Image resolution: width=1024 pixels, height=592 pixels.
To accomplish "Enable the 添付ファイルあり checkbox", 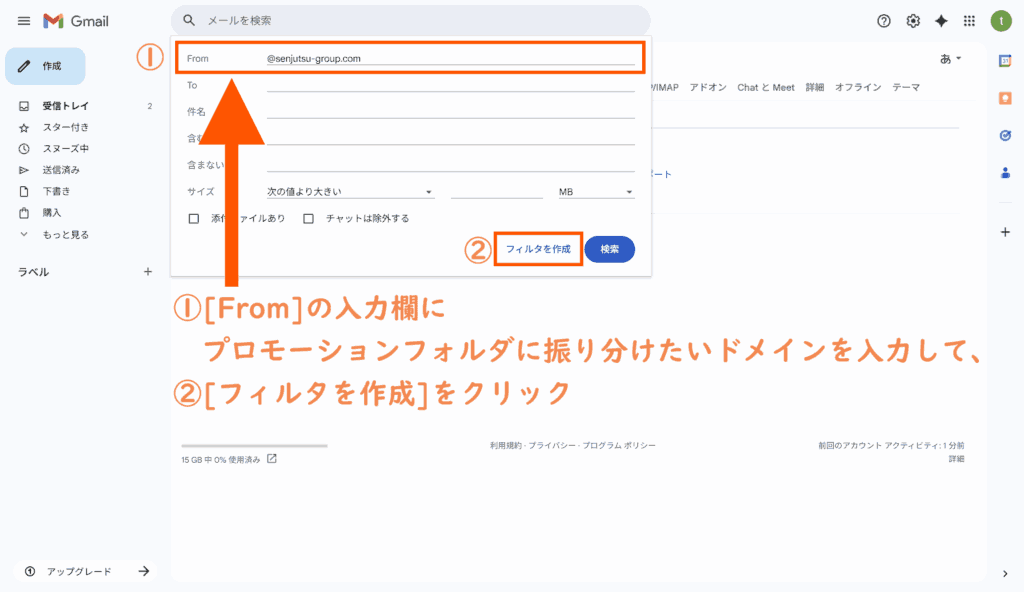I will pyautogui.click(x=194, y=218).
